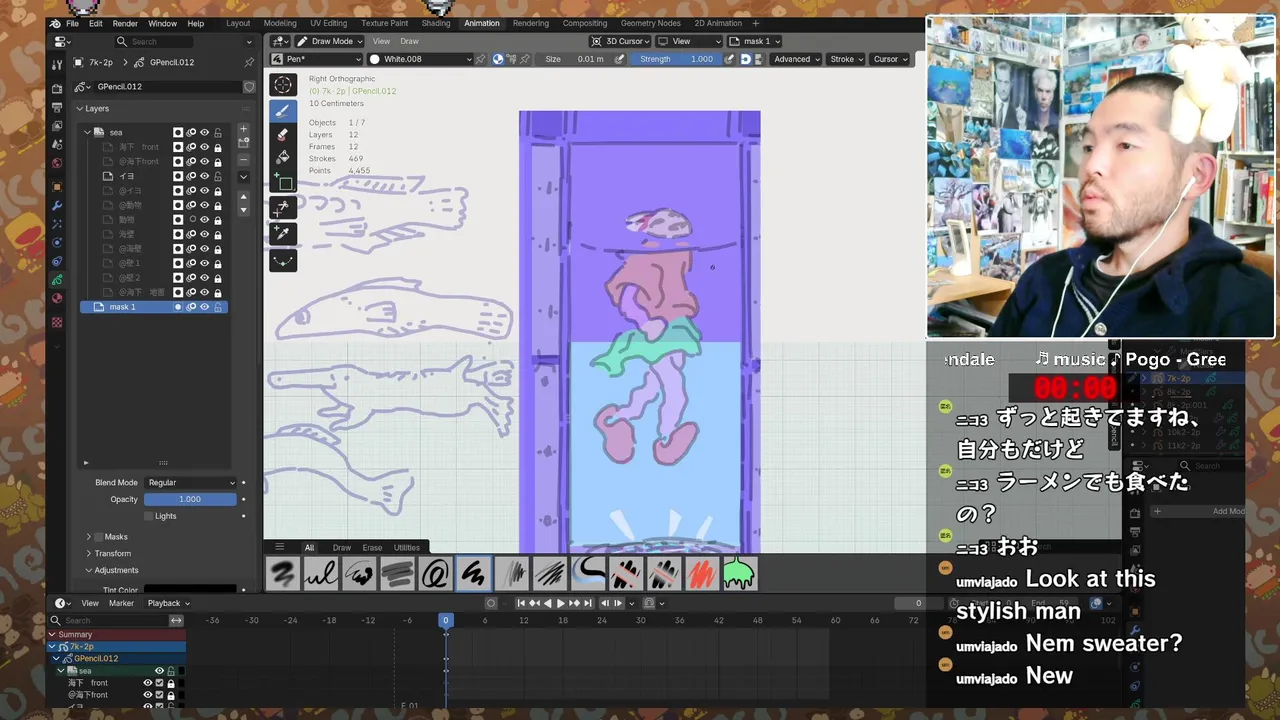Toggle visibility of mask 1 layer
This screenshot has height=720, width=1280.
click(x=204, y=307)
